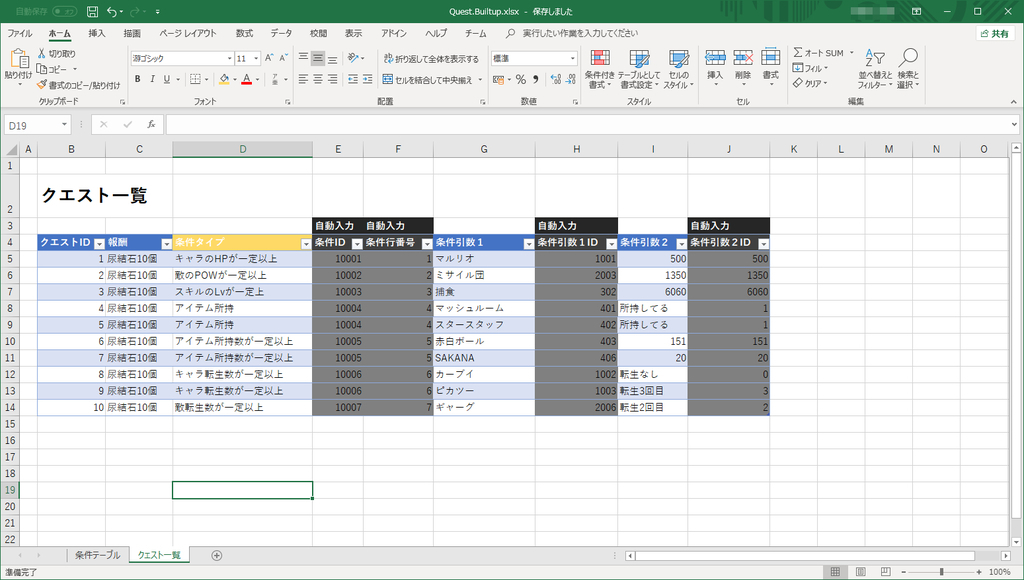This screenshot has width=1024, height=580.
Task: Click the font color A swatch
Action: (x=246, y=79)
